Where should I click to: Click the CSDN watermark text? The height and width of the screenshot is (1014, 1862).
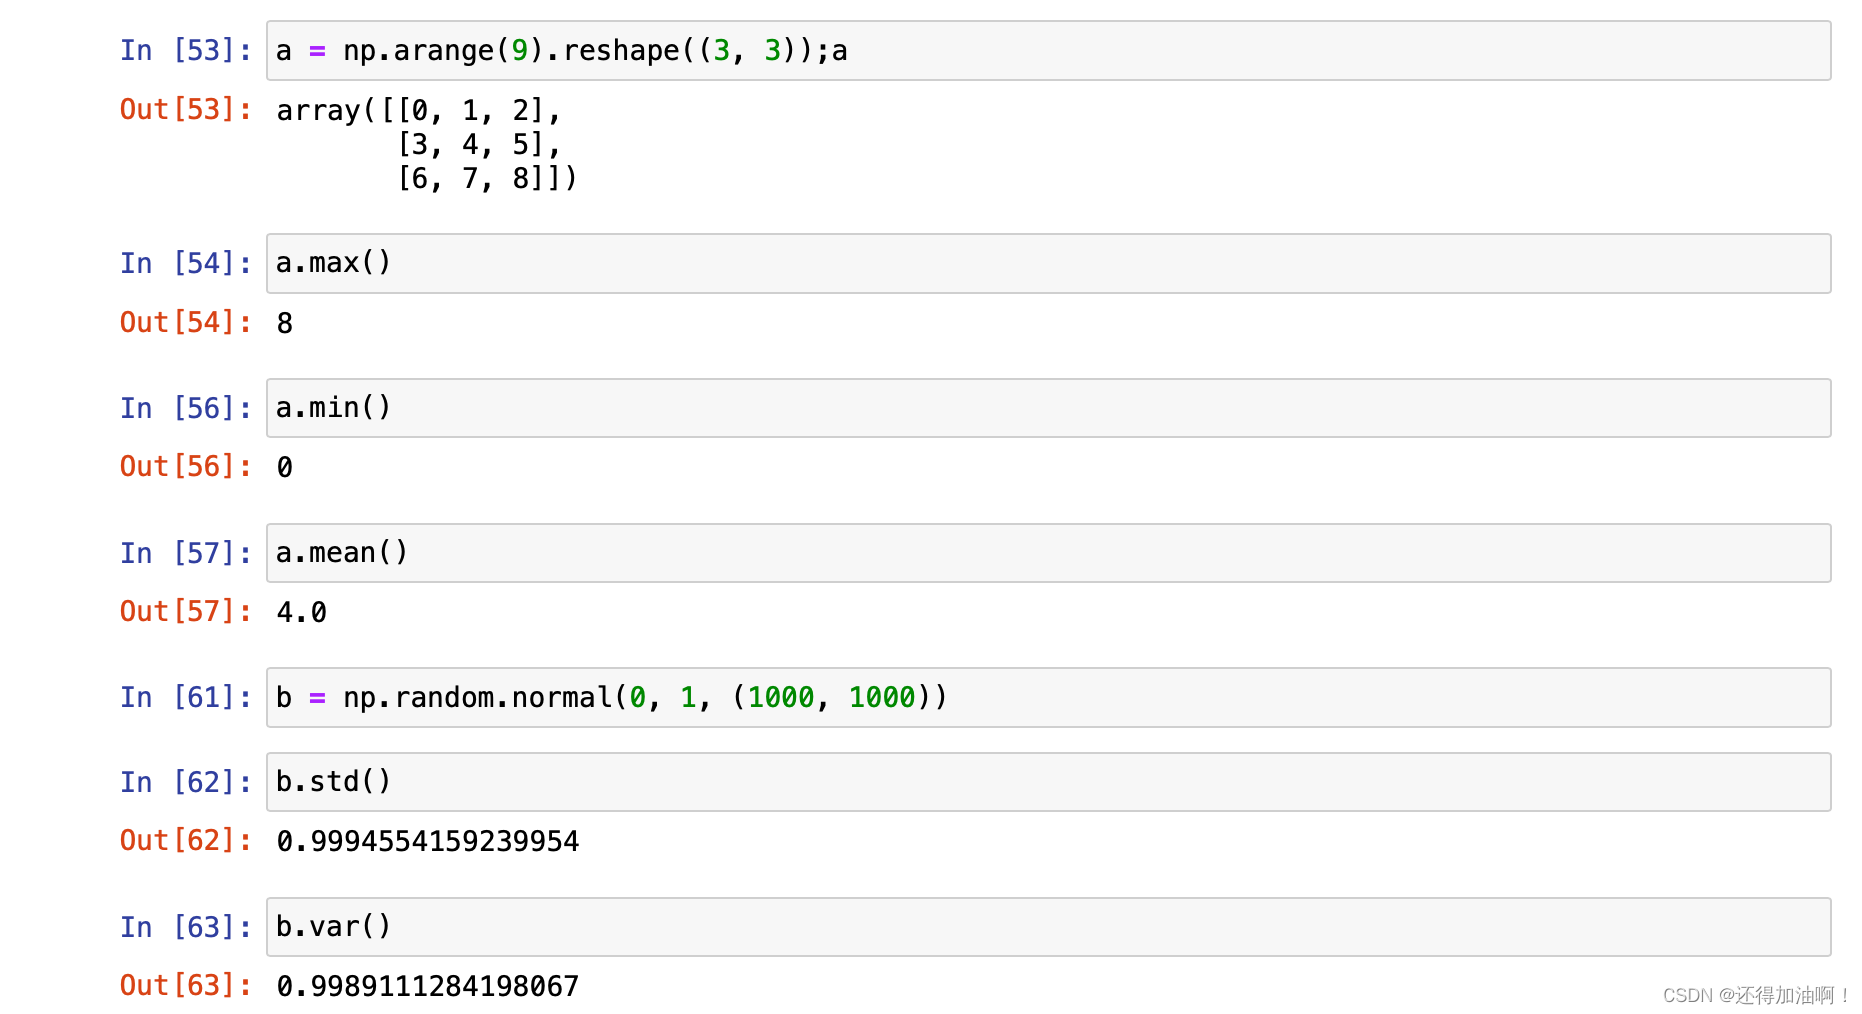(1755, 995)
